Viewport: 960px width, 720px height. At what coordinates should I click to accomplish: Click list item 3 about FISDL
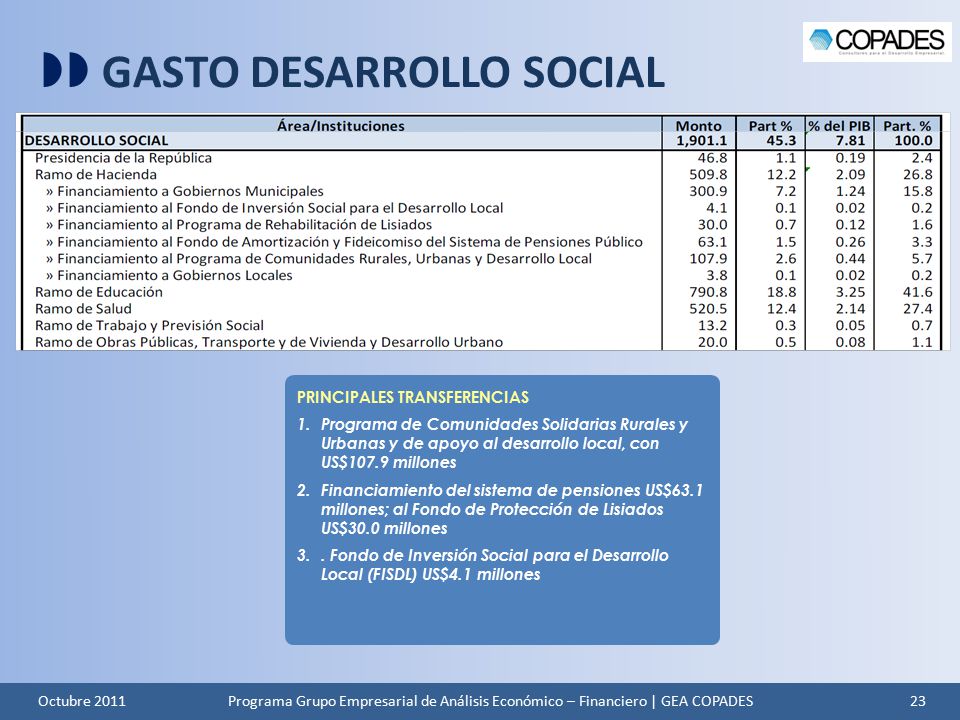pyautogui.click(x=484, y=565)
